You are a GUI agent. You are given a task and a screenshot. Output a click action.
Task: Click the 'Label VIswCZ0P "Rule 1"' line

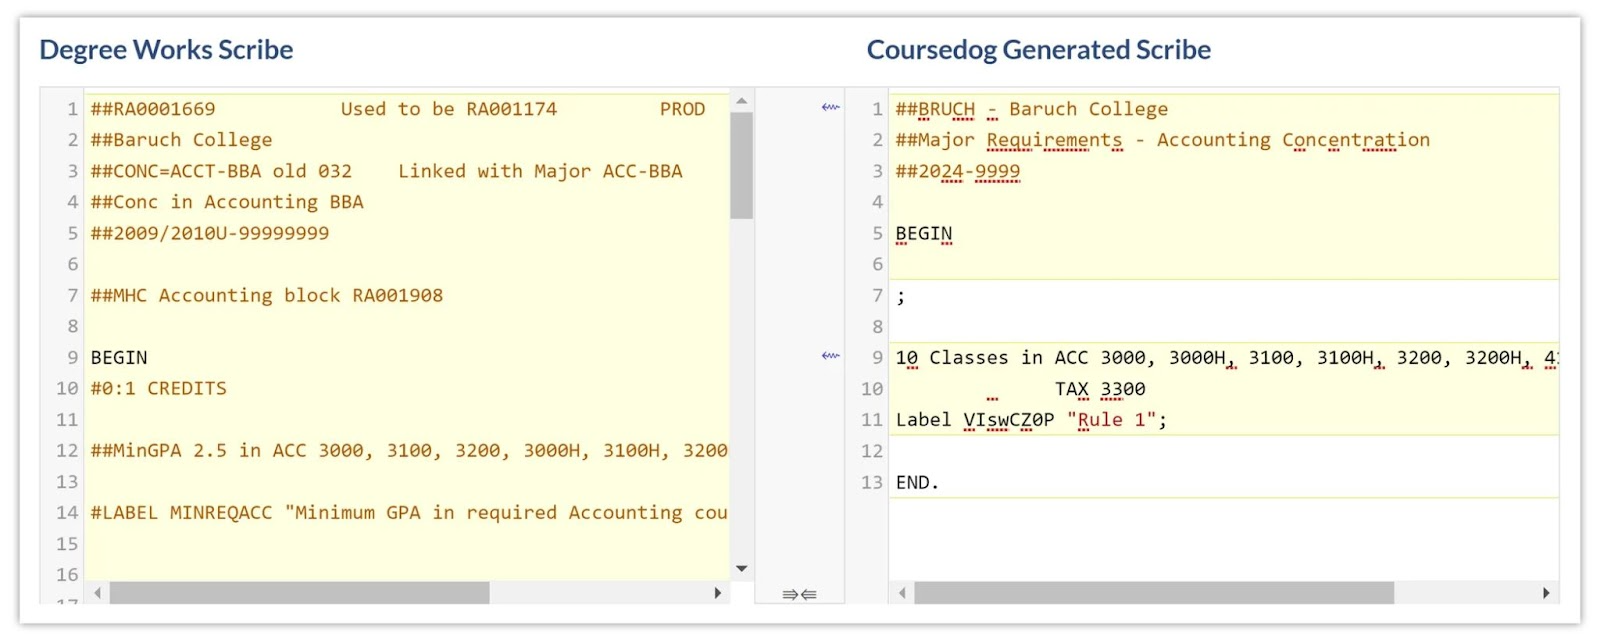pos(1031,420)
